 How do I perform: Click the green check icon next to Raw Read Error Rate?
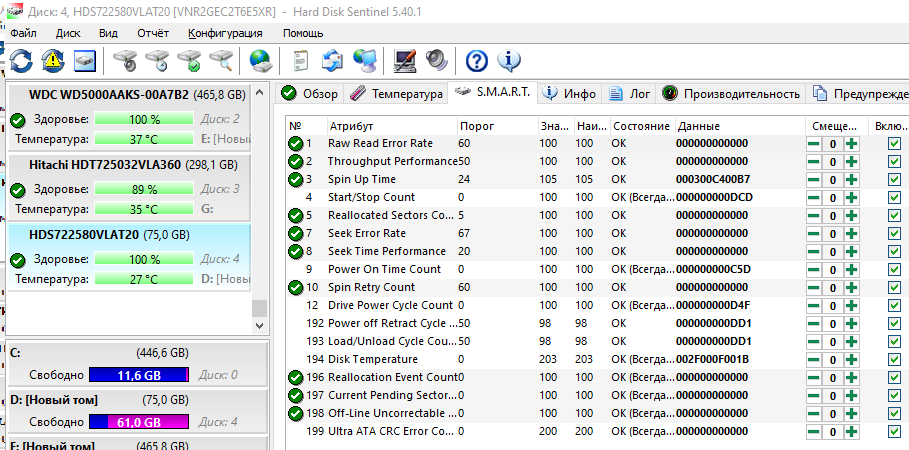point(296,143)
